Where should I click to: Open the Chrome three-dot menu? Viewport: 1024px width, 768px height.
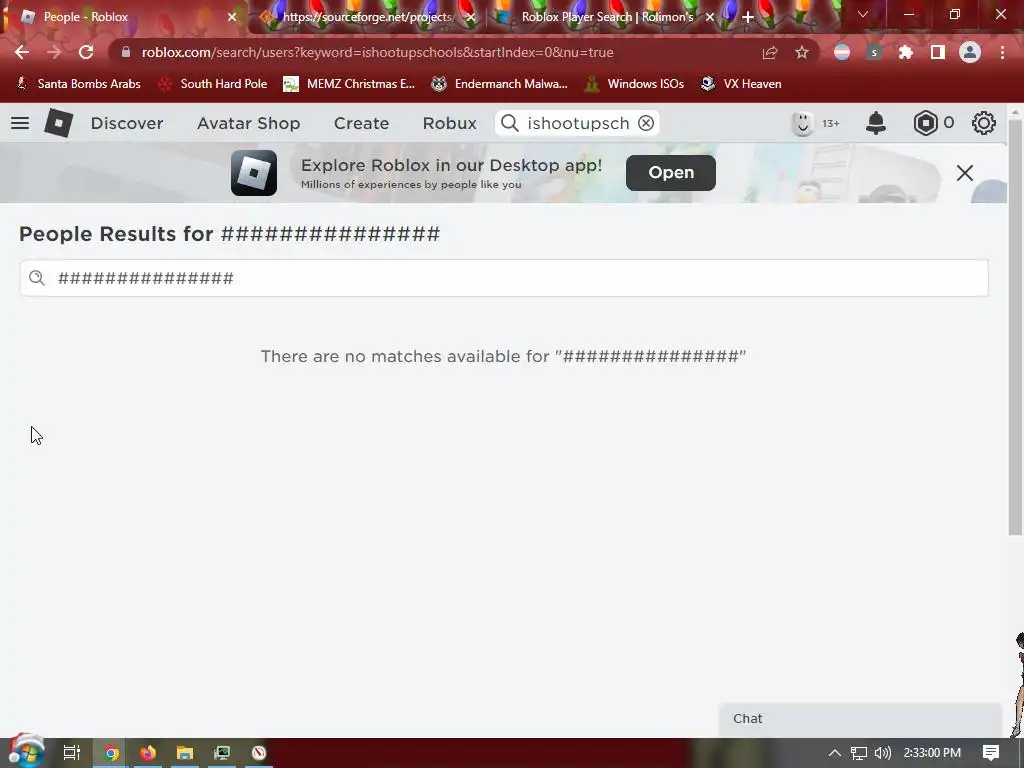click(x=1002, y=52)
